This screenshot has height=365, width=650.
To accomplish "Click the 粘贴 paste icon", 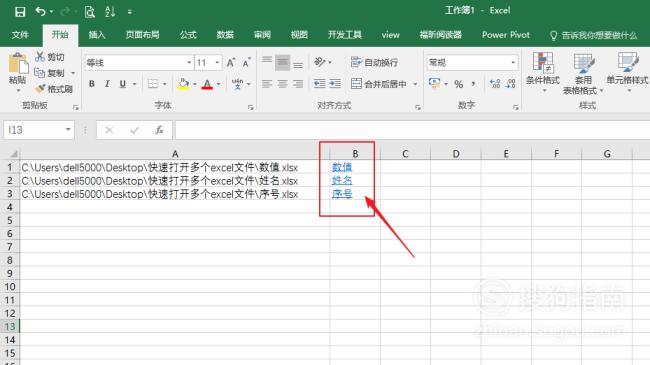I will click(x=18, y=63).
